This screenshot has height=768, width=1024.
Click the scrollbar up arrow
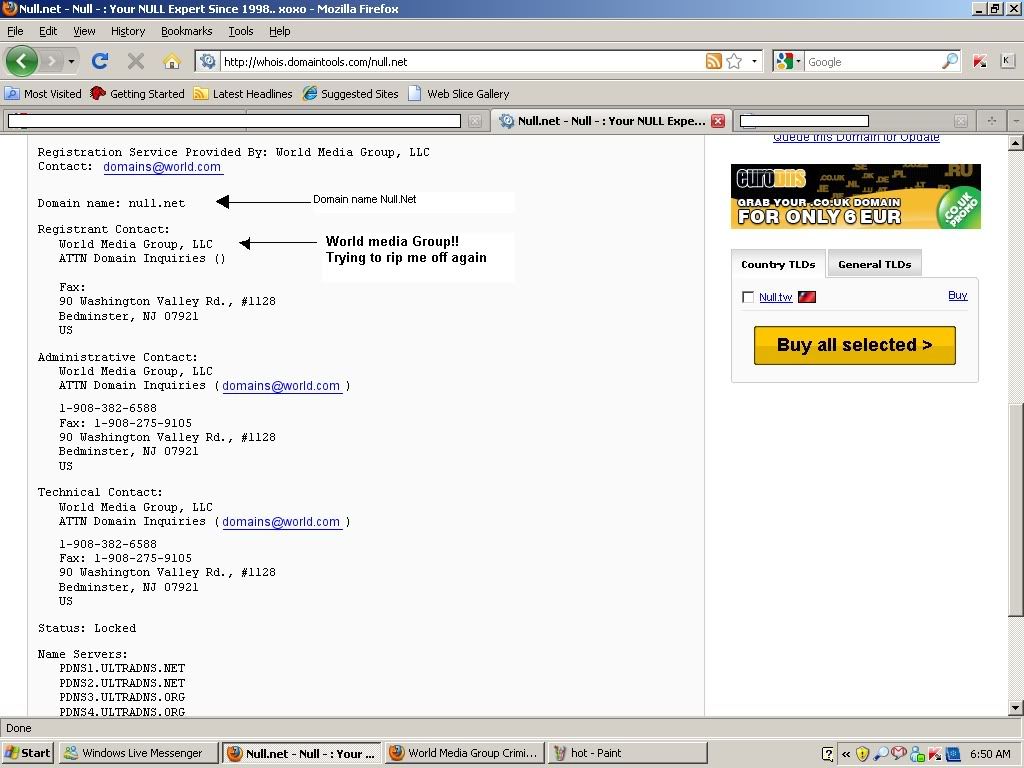(x=1016, y=143)
